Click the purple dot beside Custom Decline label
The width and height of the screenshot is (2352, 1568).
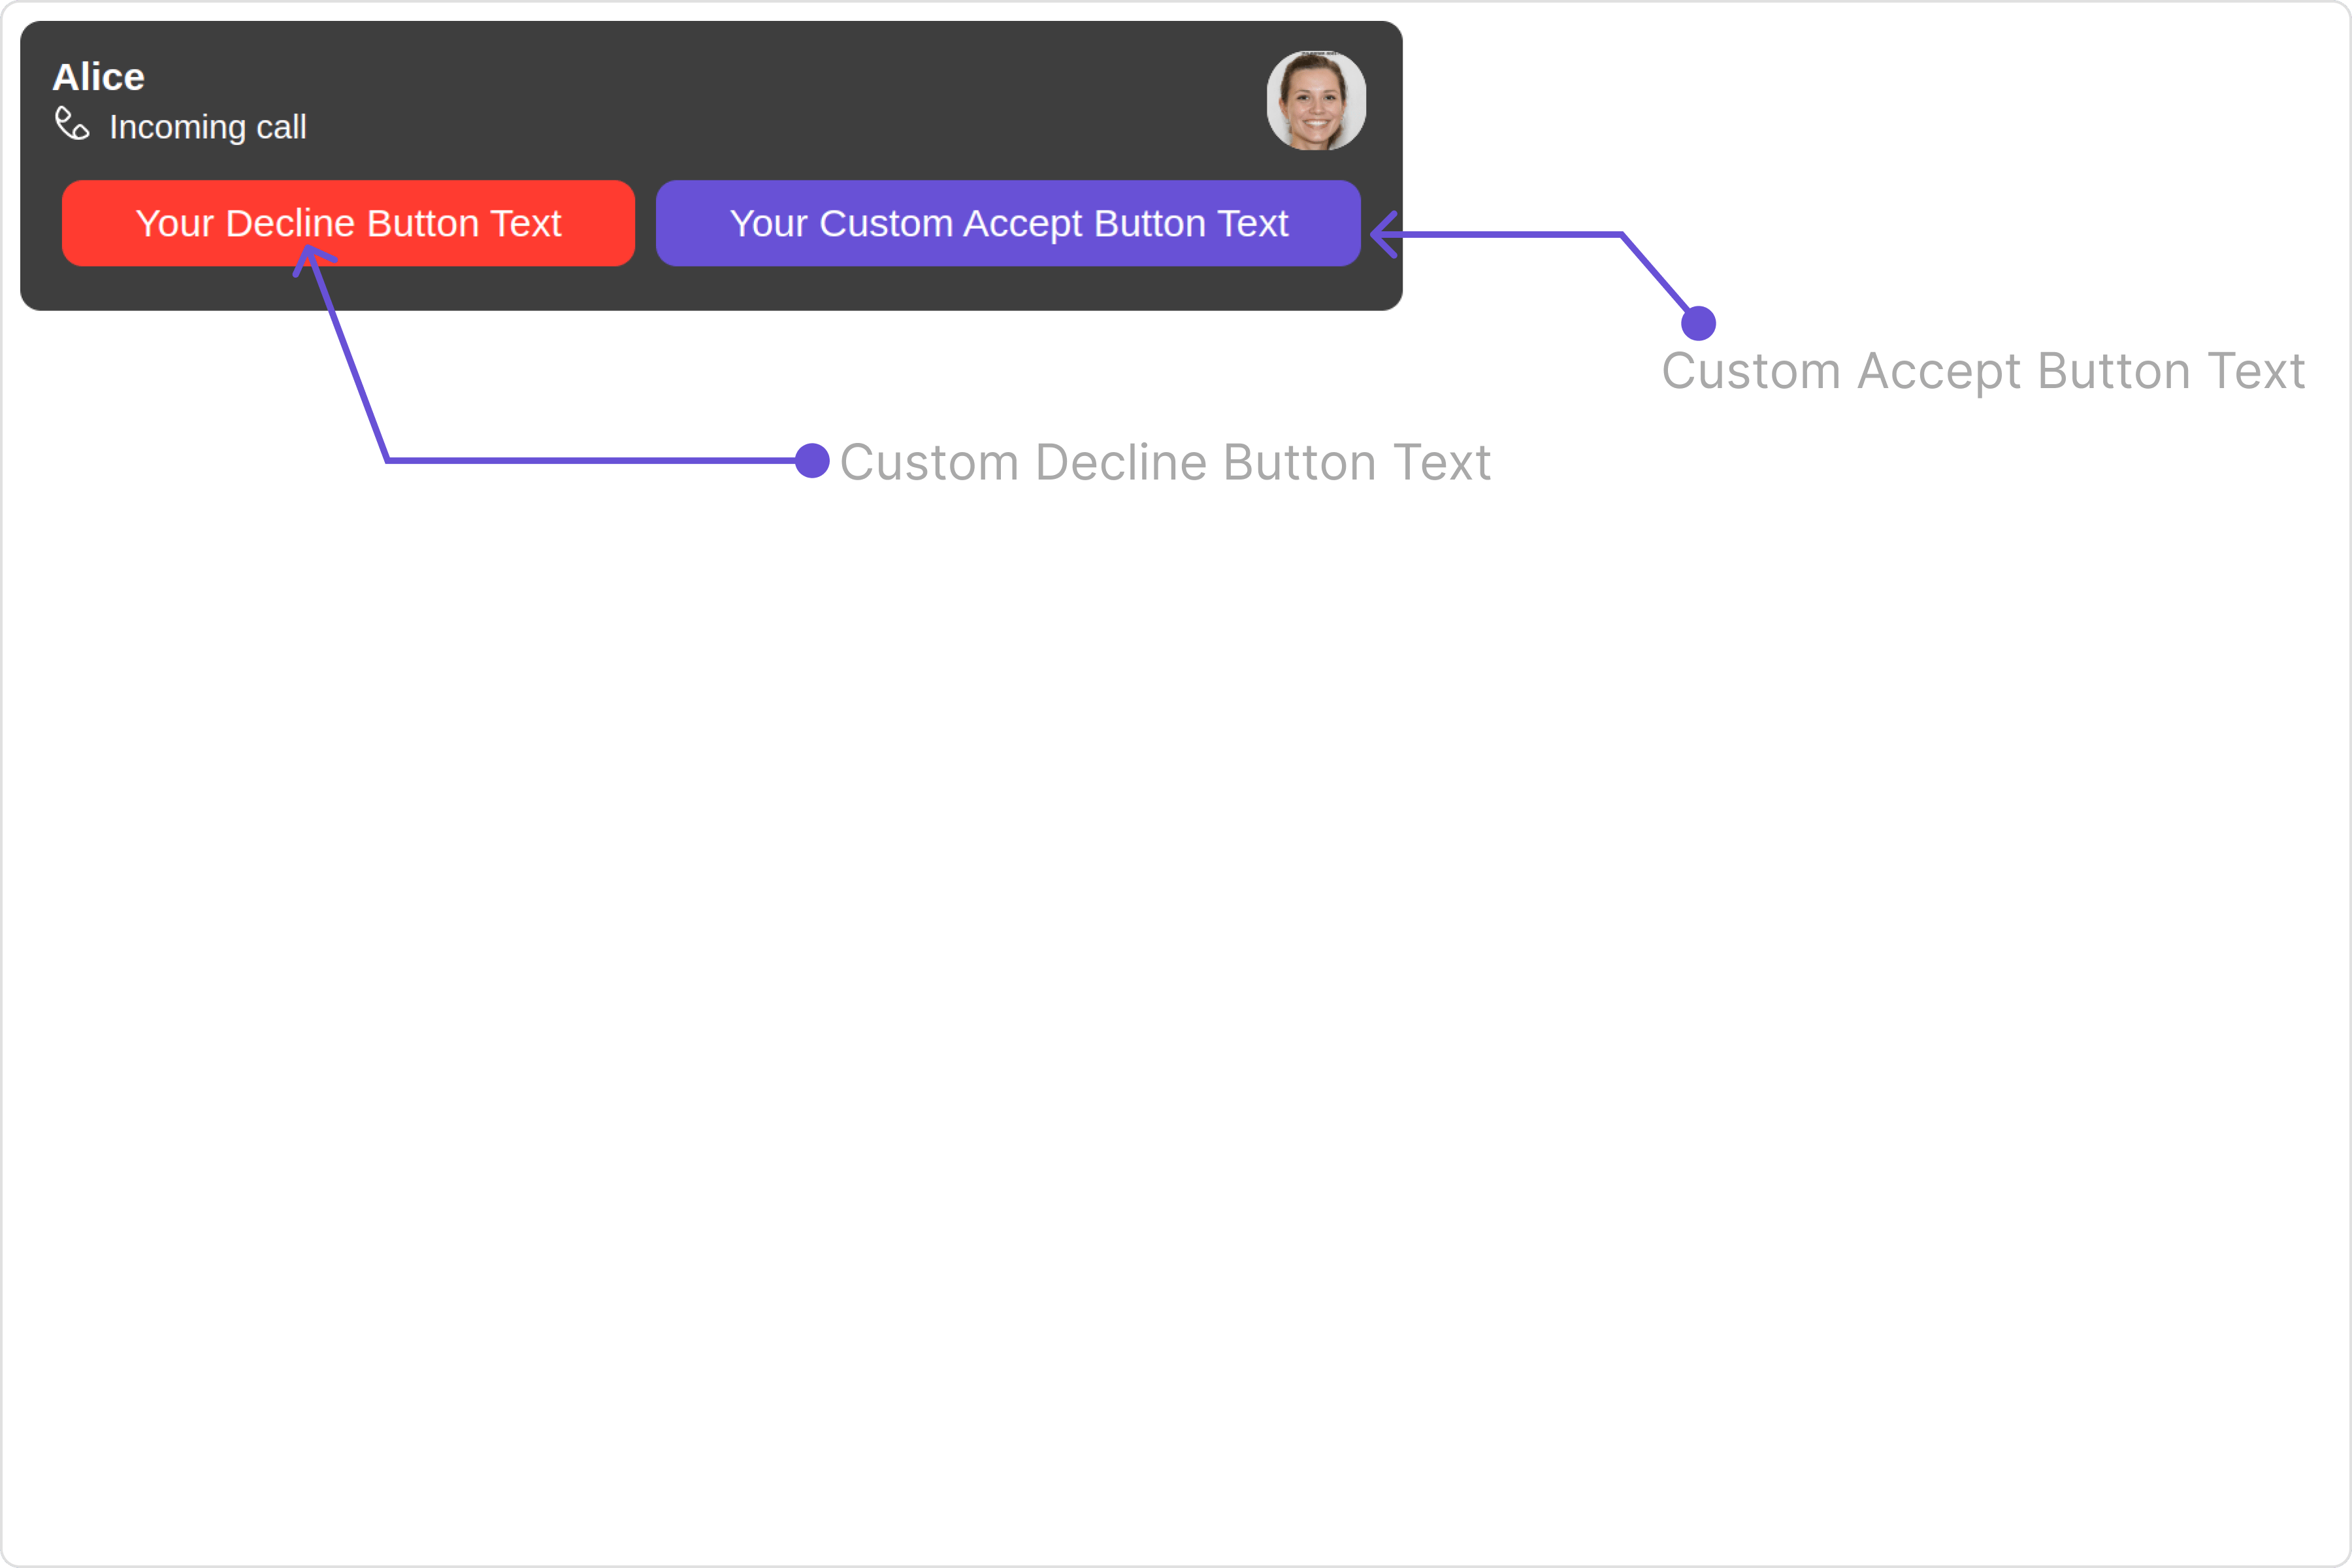pyautogui.click(x=812, y=461)
